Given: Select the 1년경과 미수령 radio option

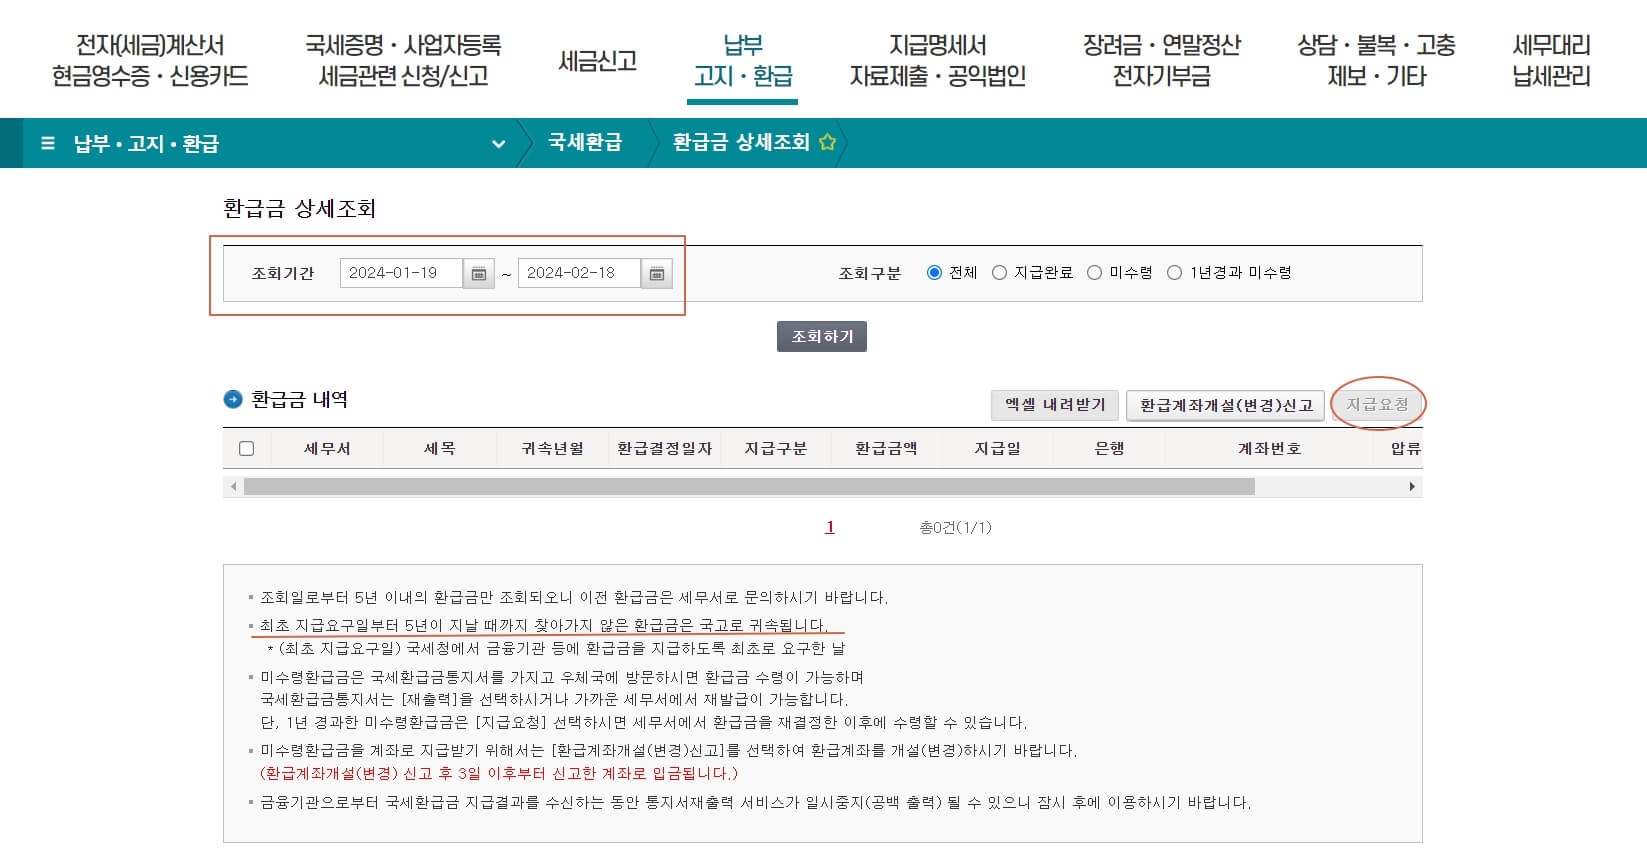Looking at the screenshot, I should [x=1174, y=272].
